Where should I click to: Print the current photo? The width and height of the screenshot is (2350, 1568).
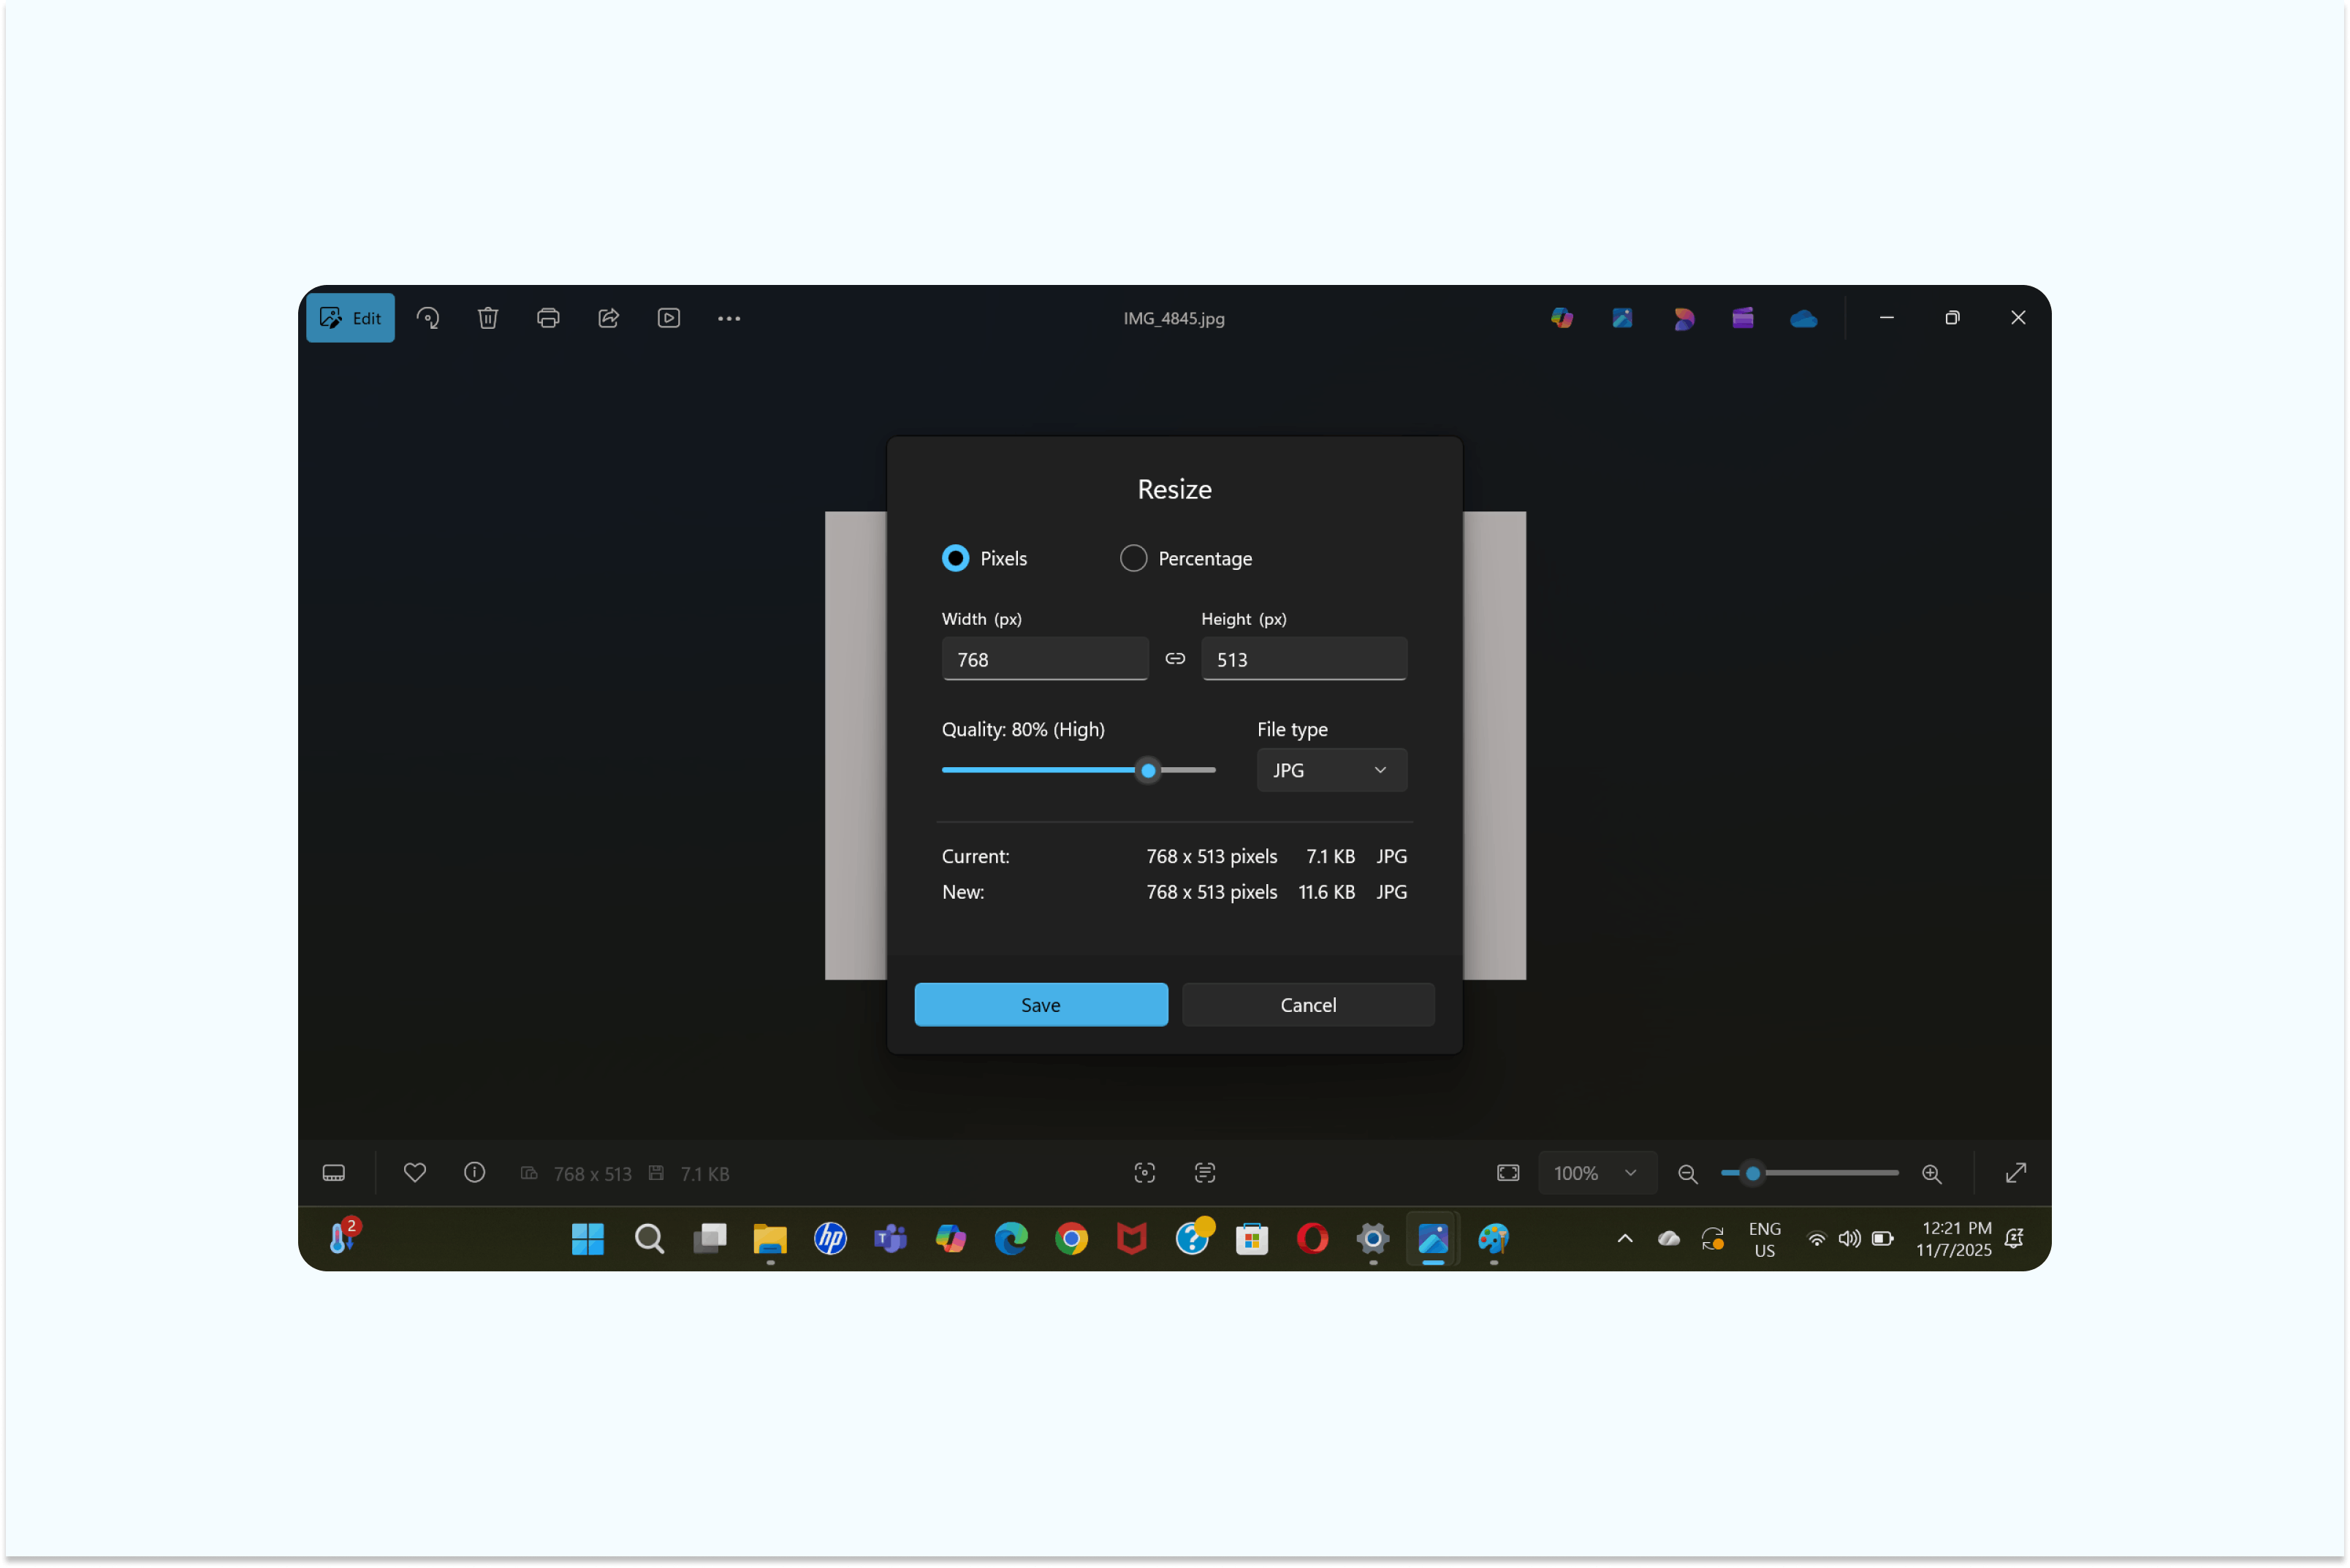click(x=549, y=318)
